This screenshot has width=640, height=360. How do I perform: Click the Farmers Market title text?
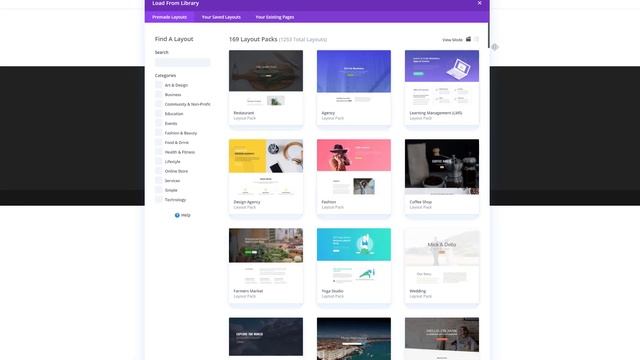tap(248, 291)
